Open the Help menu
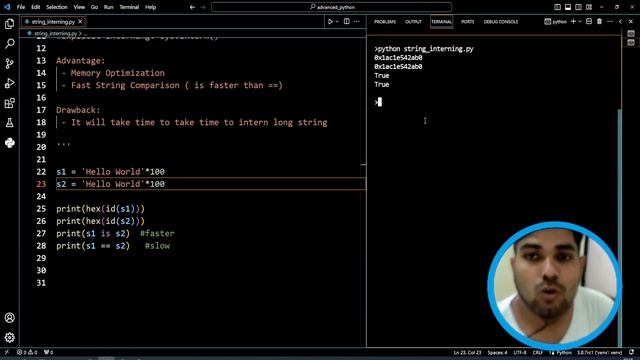 coord(151,7)
